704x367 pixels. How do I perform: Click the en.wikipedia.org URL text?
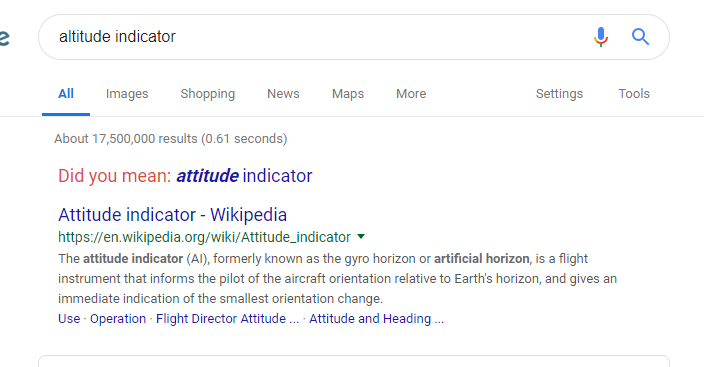point(204,237)
